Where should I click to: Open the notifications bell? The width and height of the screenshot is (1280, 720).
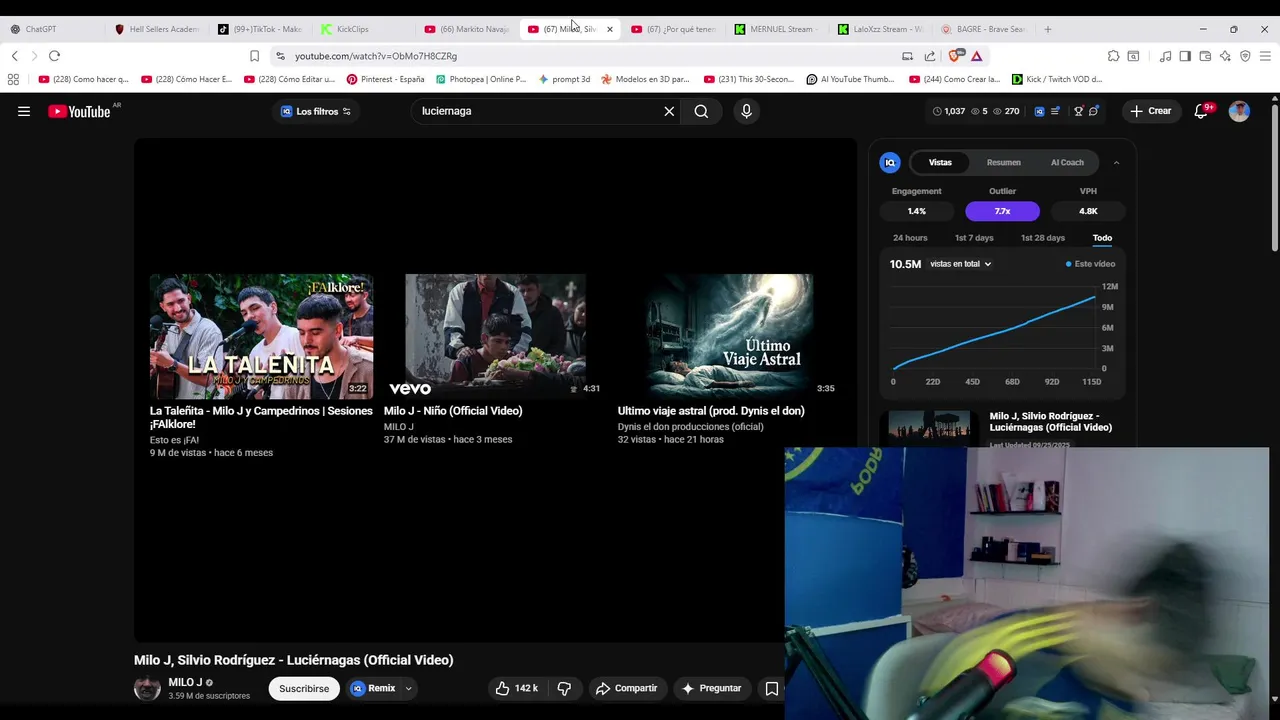point(1202,111)
